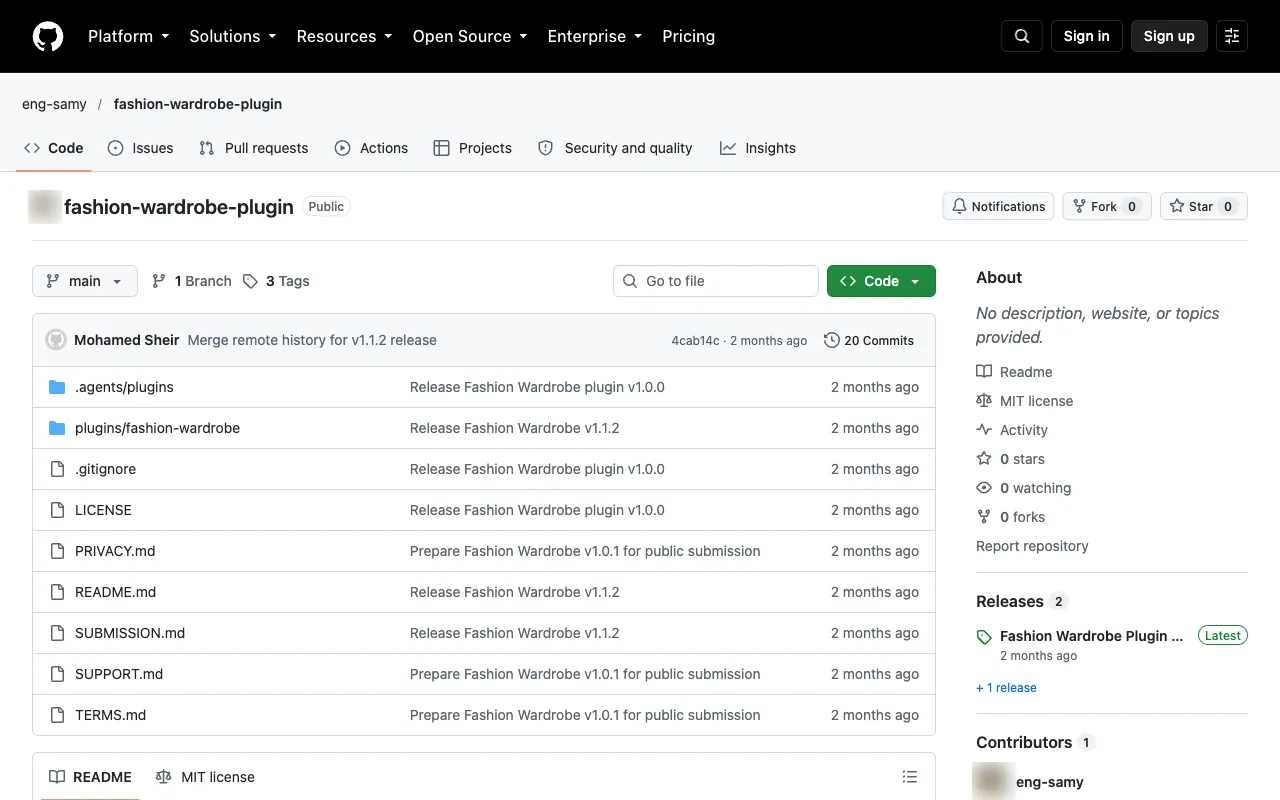Open the Actions tab

371,148
